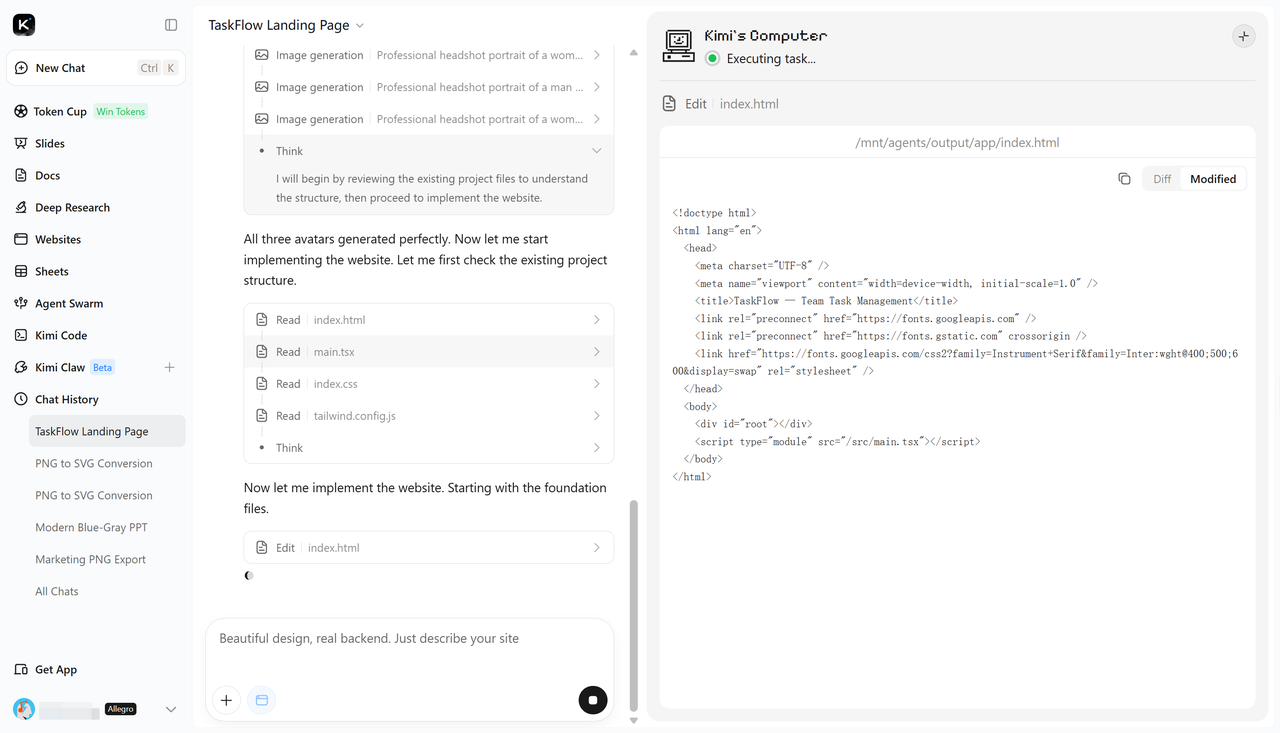
Task: Open Token Cup via its soccer ball icon
Action: 21,111
